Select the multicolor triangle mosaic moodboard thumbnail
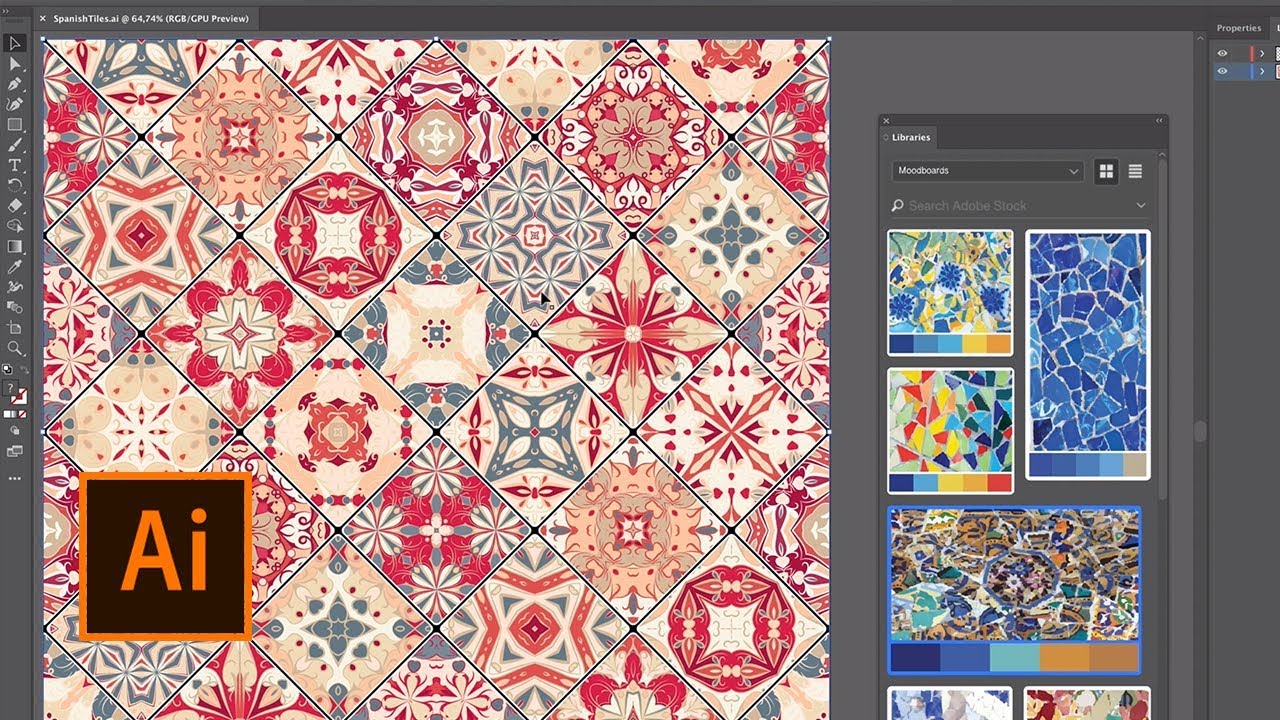The image size is (1280, 720). click(x=950, y=431)
